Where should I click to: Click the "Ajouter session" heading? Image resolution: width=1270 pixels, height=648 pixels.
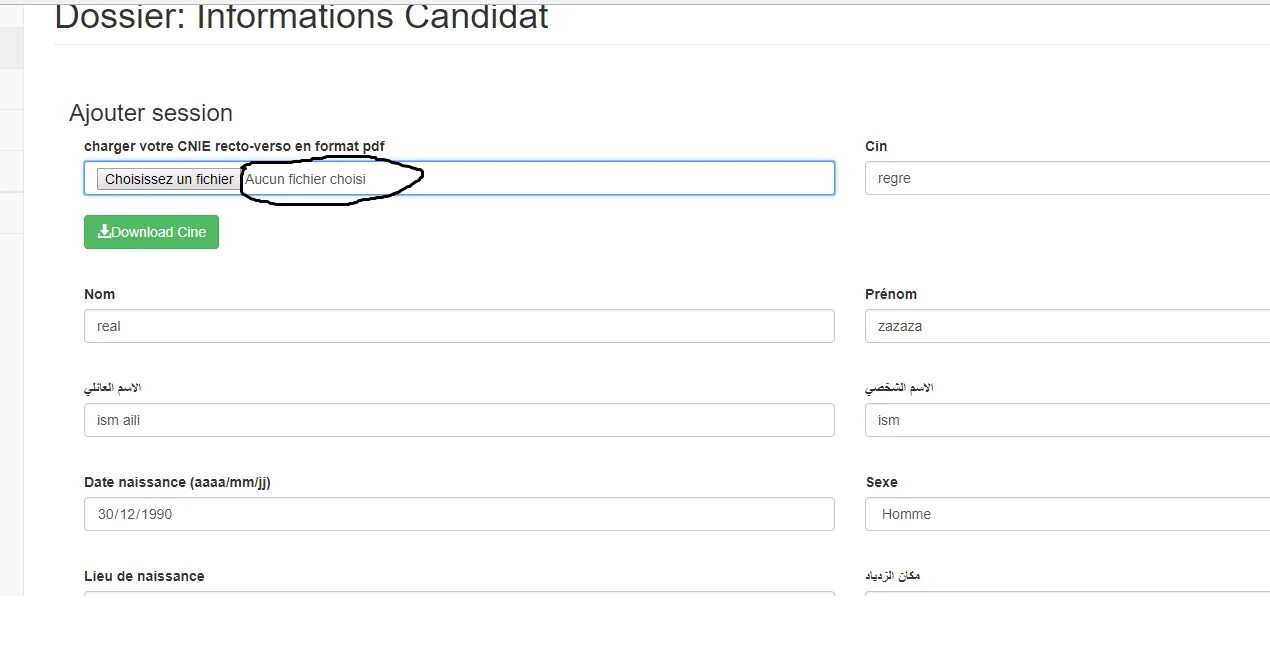coord(151,113)
